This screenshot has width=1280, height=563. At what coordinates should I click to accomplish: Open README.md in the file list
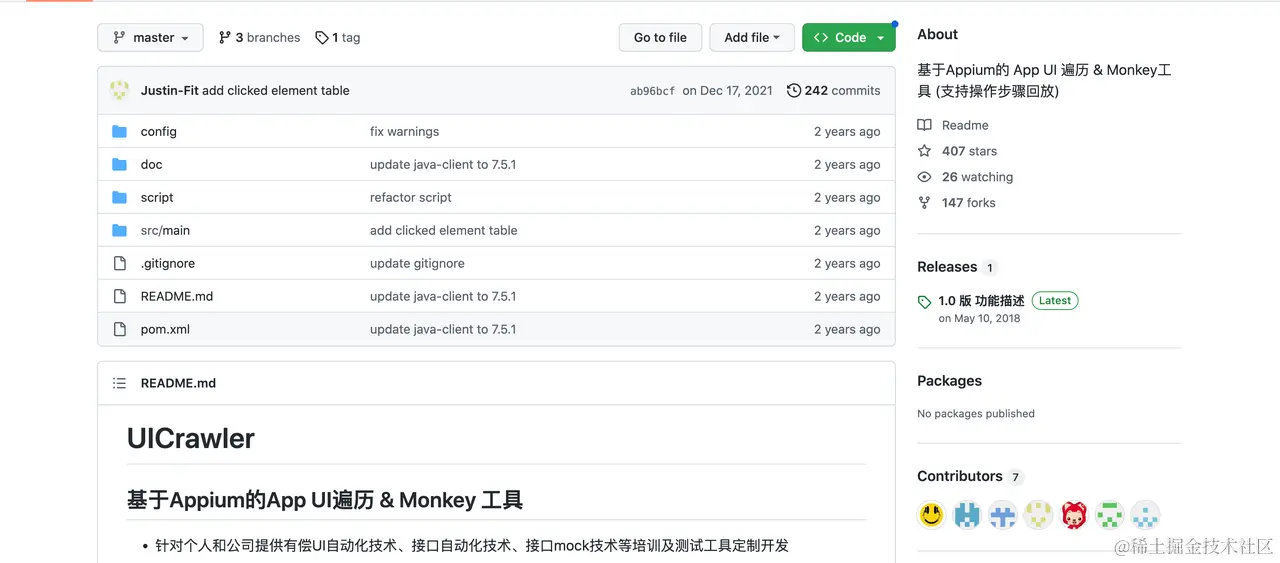pos(177,296)
